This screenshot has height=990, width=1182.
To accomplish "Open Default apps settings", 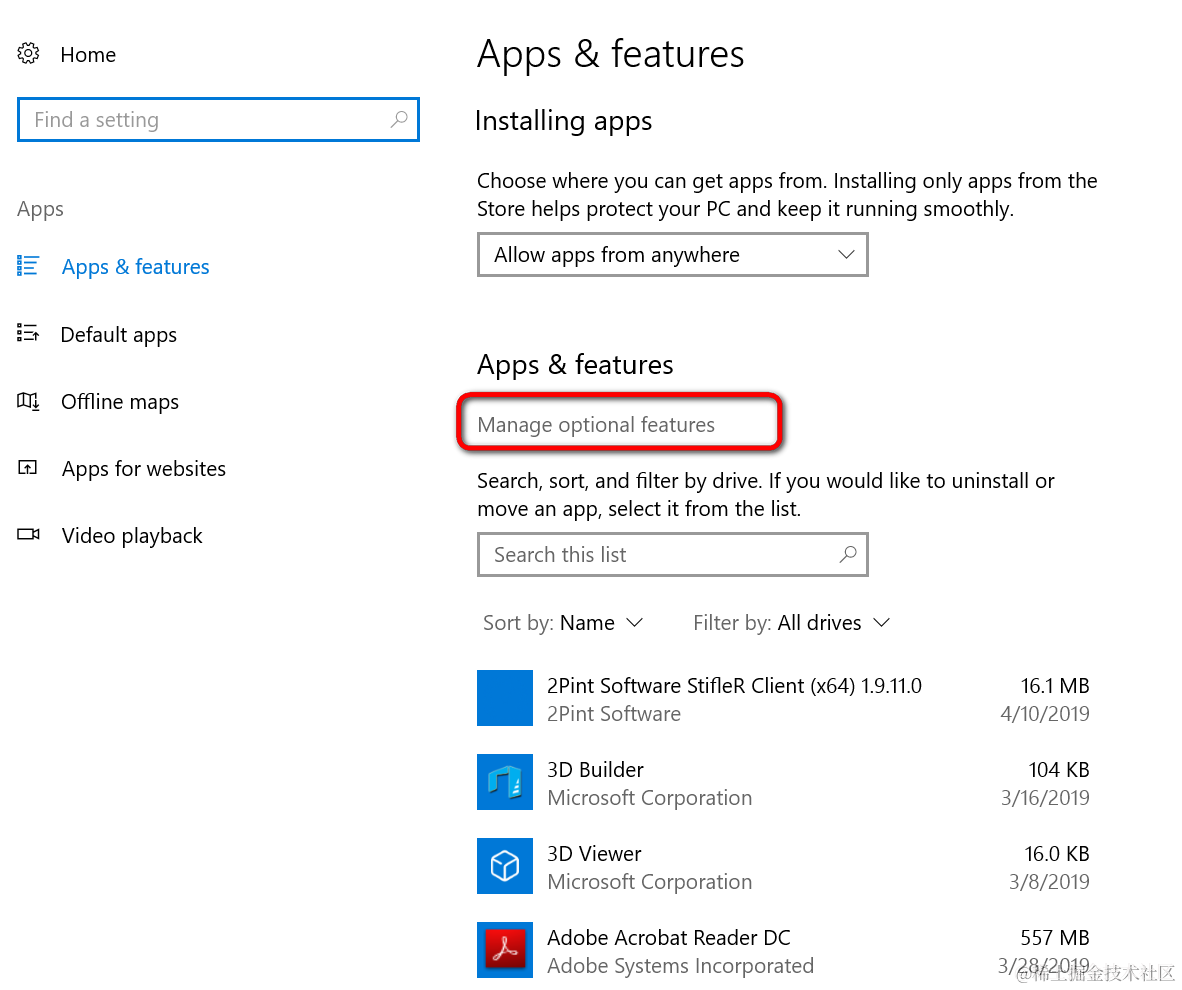I will point(118,335).
